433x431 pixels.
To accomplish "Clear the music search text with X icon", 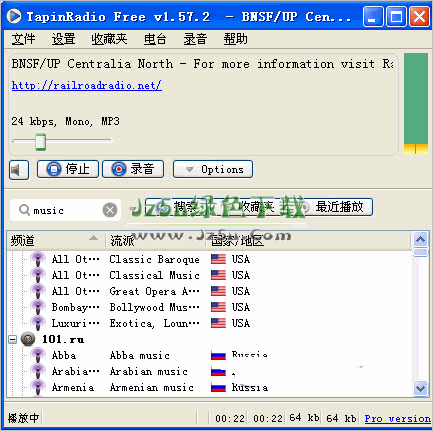I will pos(110,210).
